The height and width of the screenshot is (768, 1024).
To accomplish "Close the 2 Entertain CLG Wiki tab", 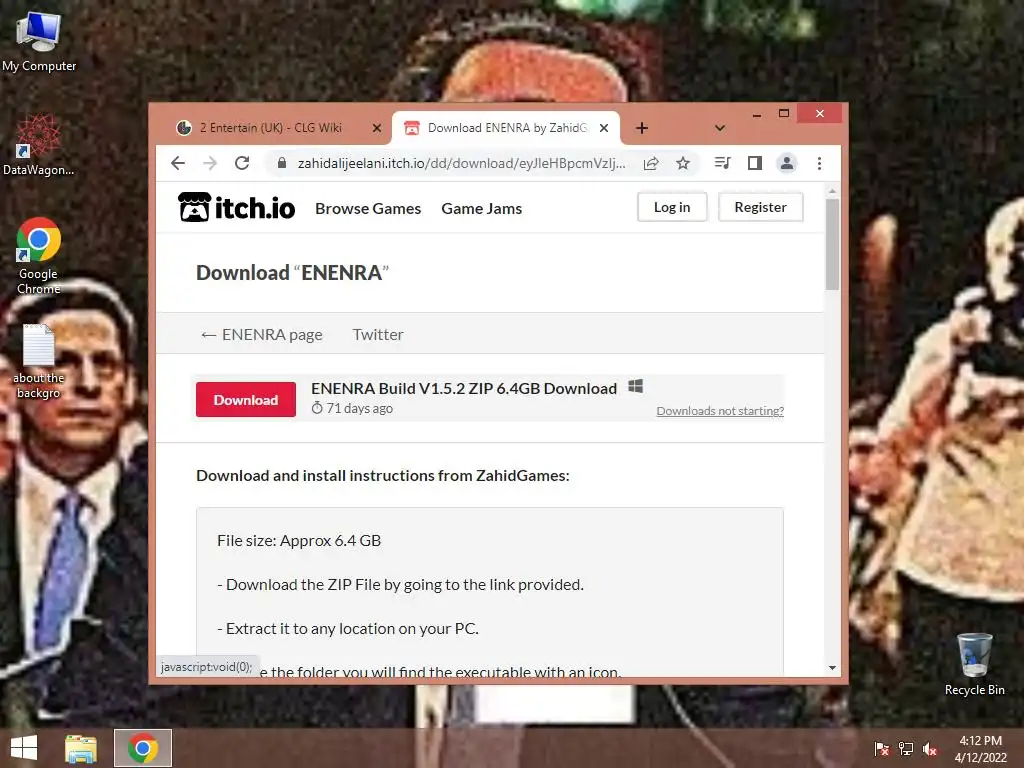I will (x=377, y=128).
